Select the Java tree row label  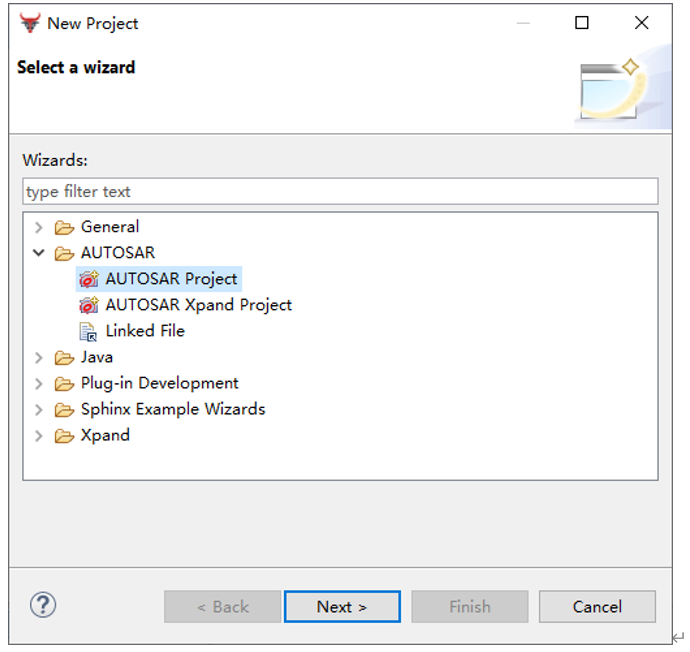pyautogui.click(x=97, y=357)
